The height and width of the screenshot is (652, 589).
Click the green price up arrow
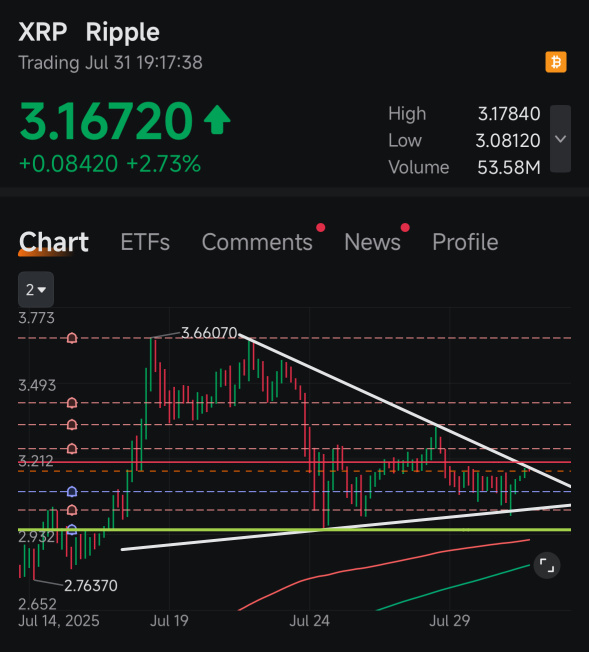pos(217,120)
